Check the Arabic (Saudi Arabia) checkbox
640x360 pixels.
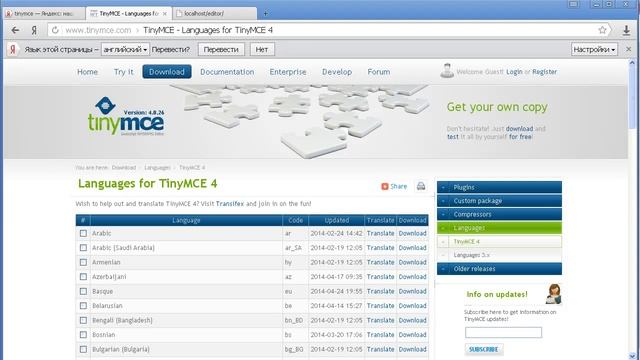point(83,248)
